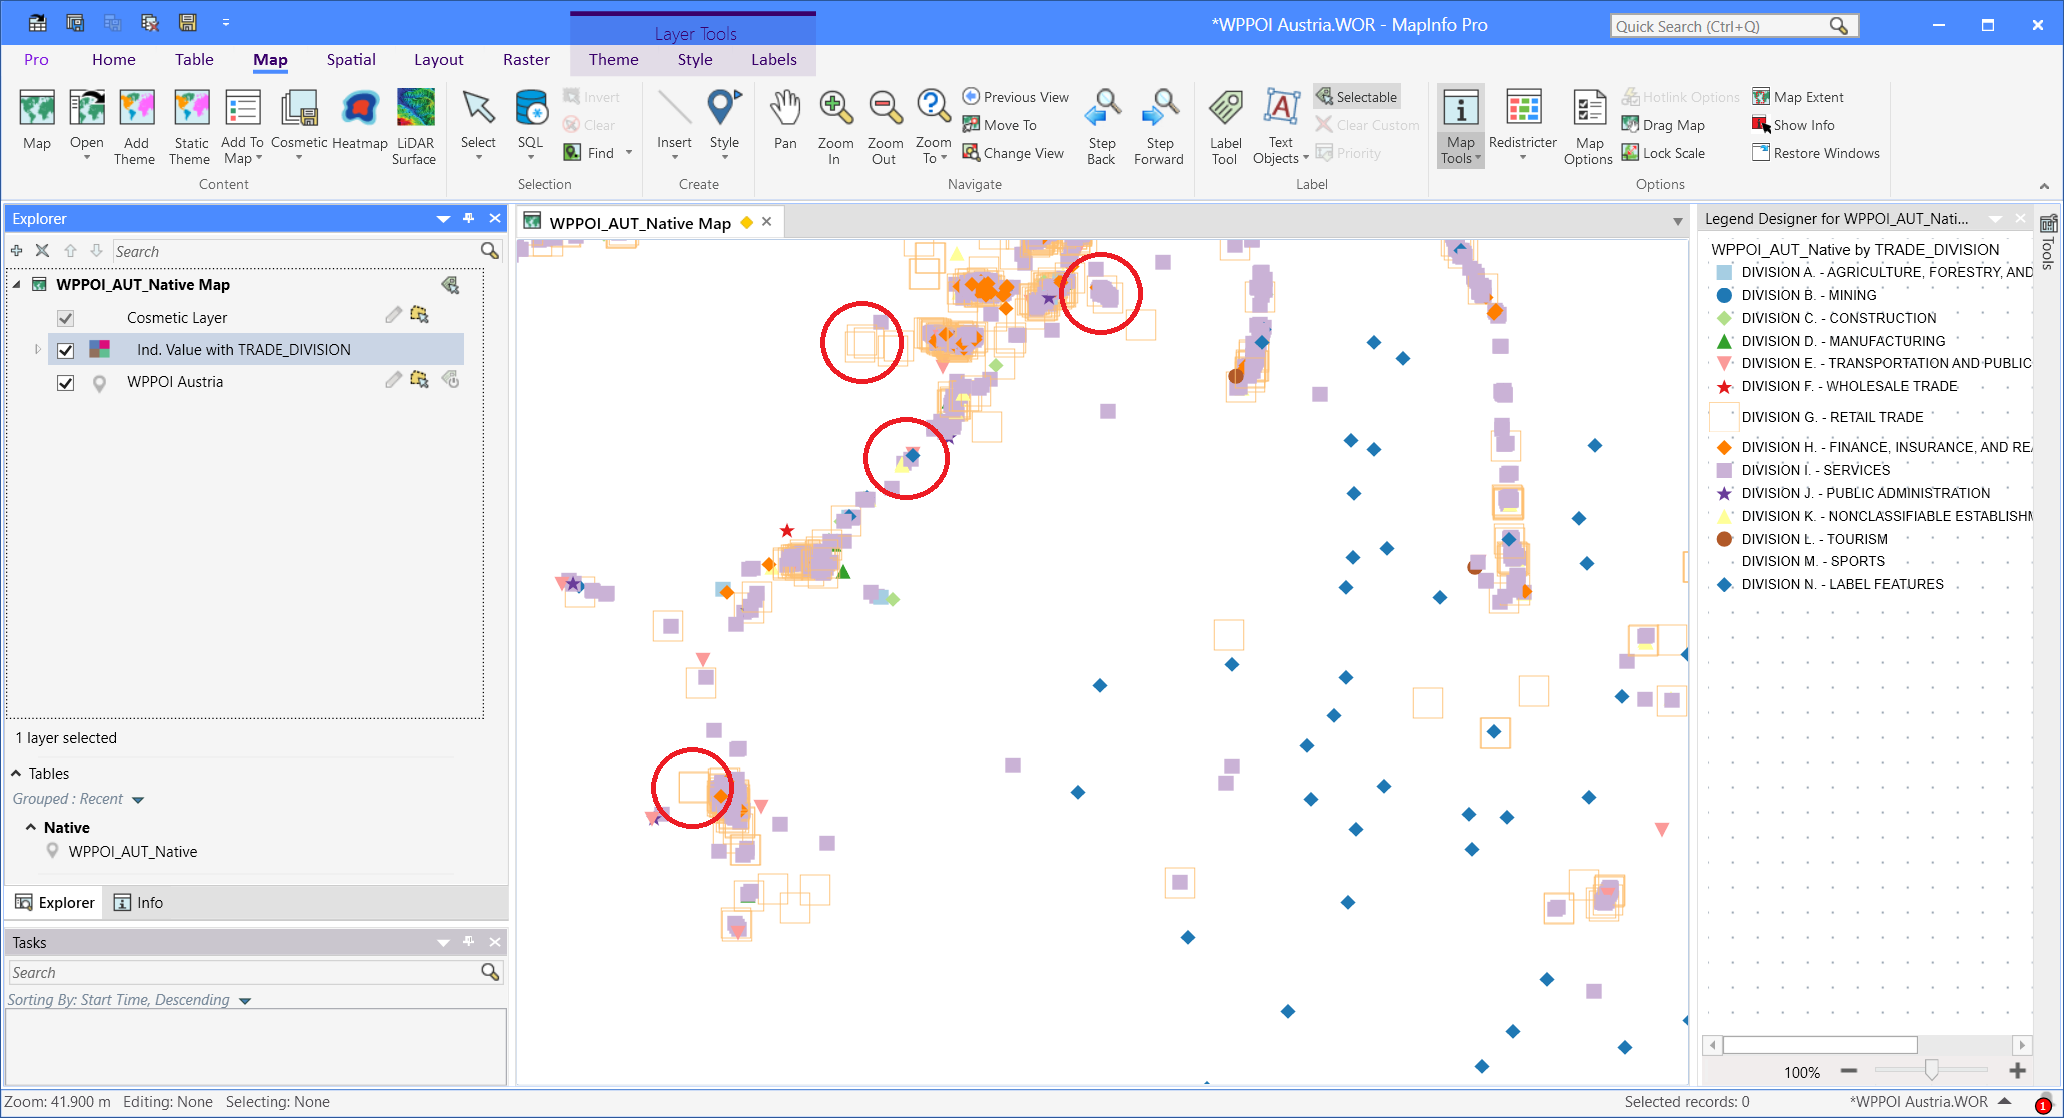Uncheck the WPPOI Austria layer checkbox
Screen dimensions: 2064x1118
pyautogui.click(x=66, y=382)
